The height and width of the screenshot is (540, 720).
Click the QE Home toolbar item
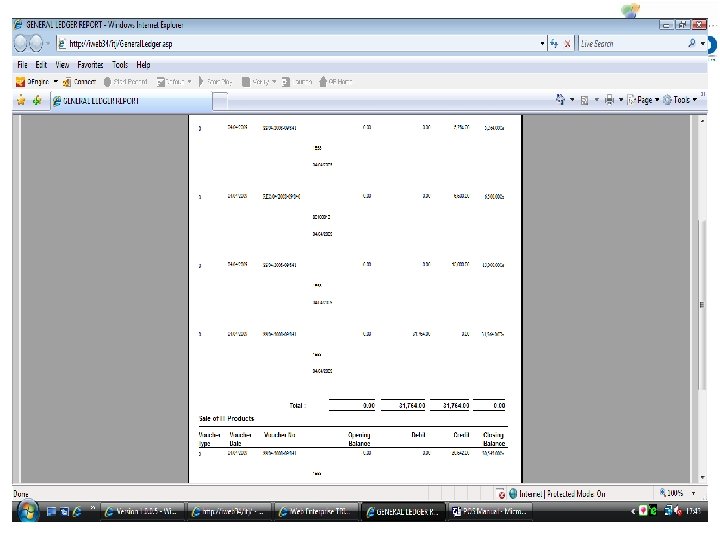pyautogui.click(x=335, y=82)
